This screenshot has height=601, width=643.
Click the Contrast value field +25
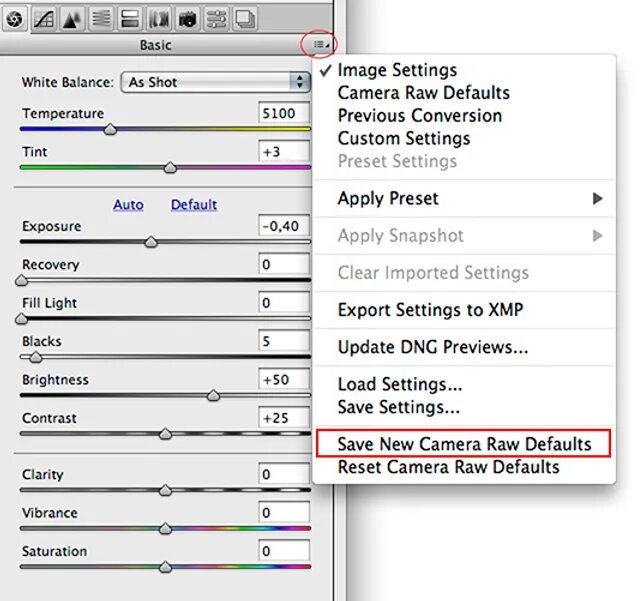pyautogui.click(x=284, y=418)
